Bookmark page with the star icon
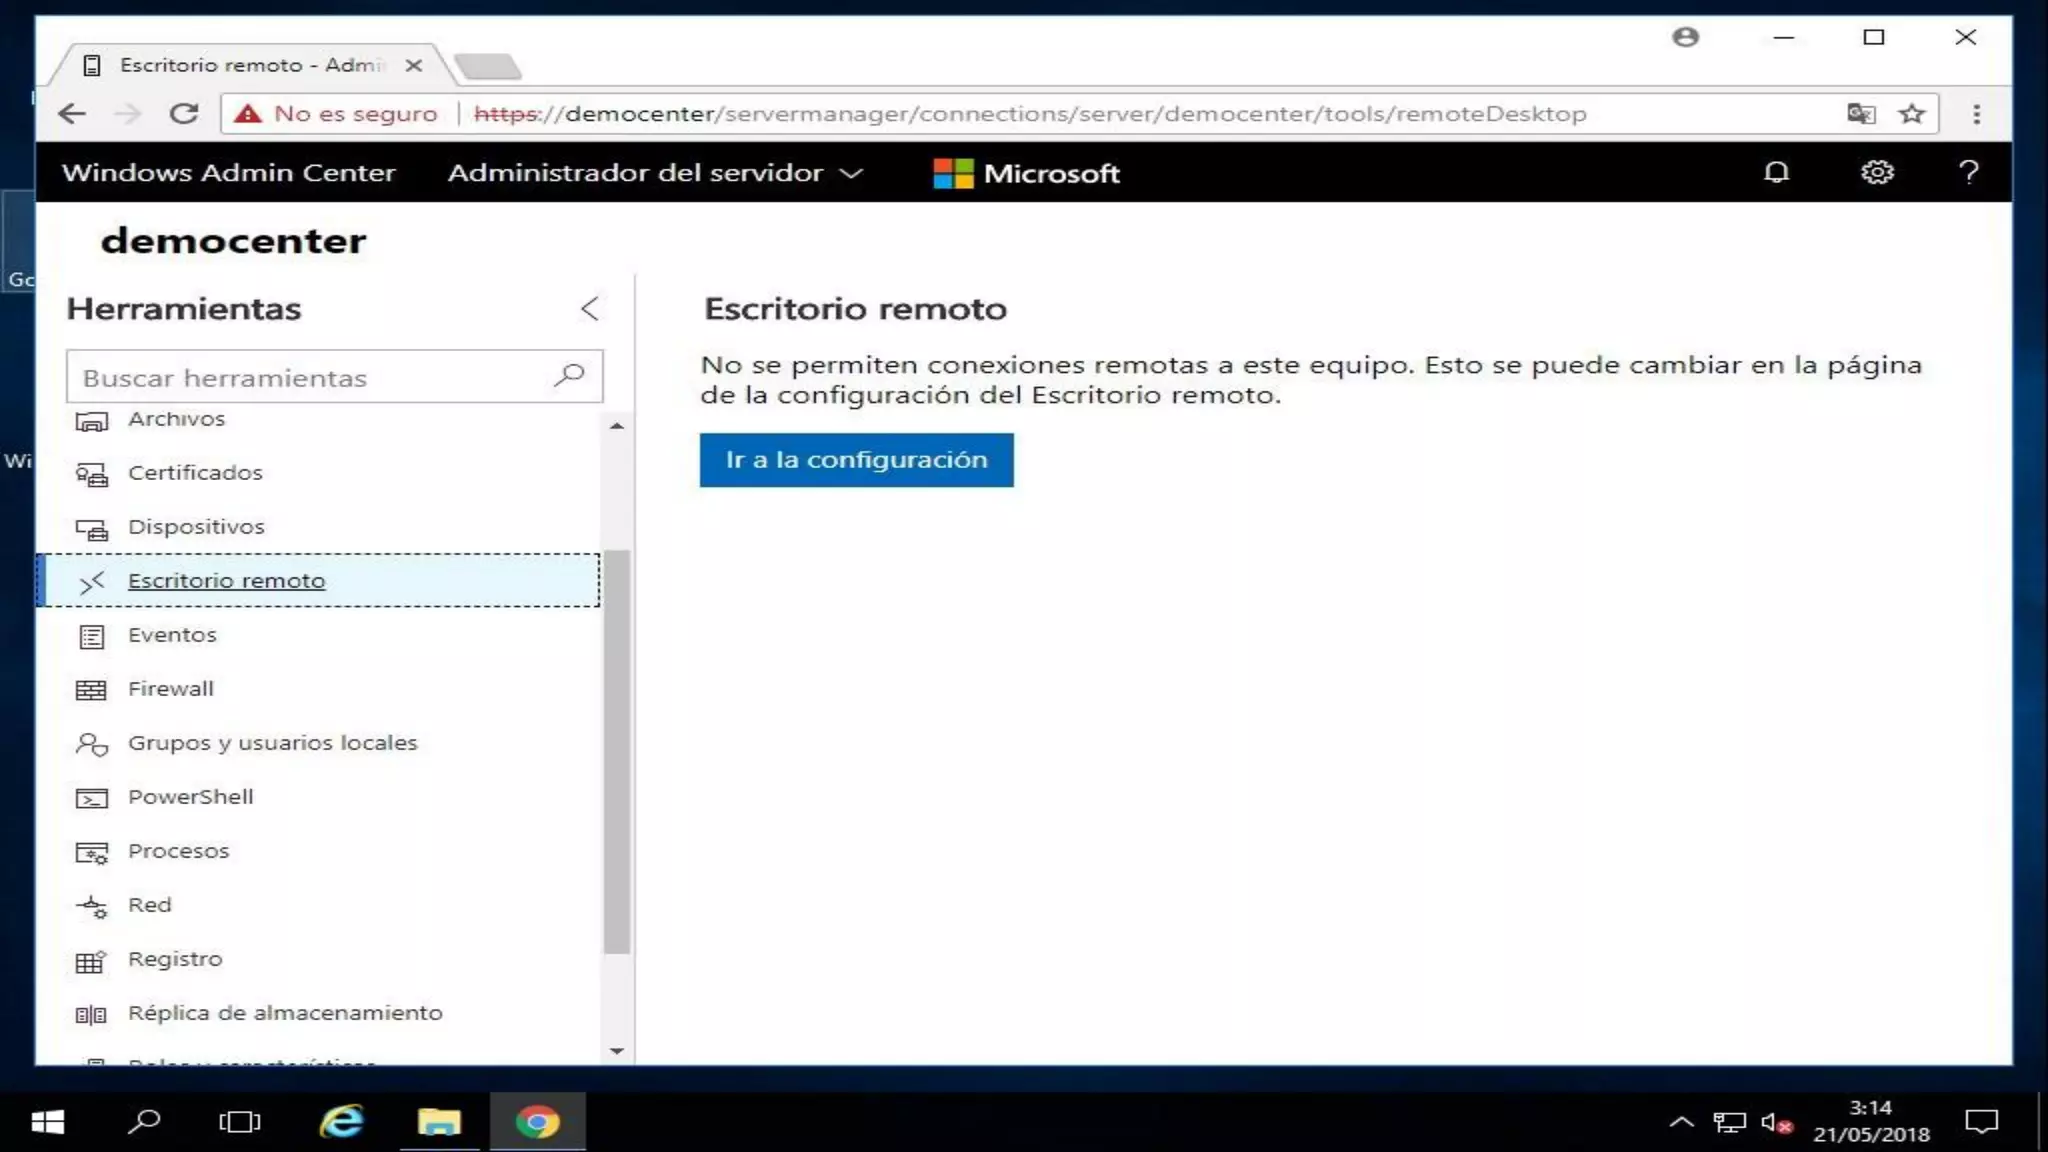 pos(1912,114)
